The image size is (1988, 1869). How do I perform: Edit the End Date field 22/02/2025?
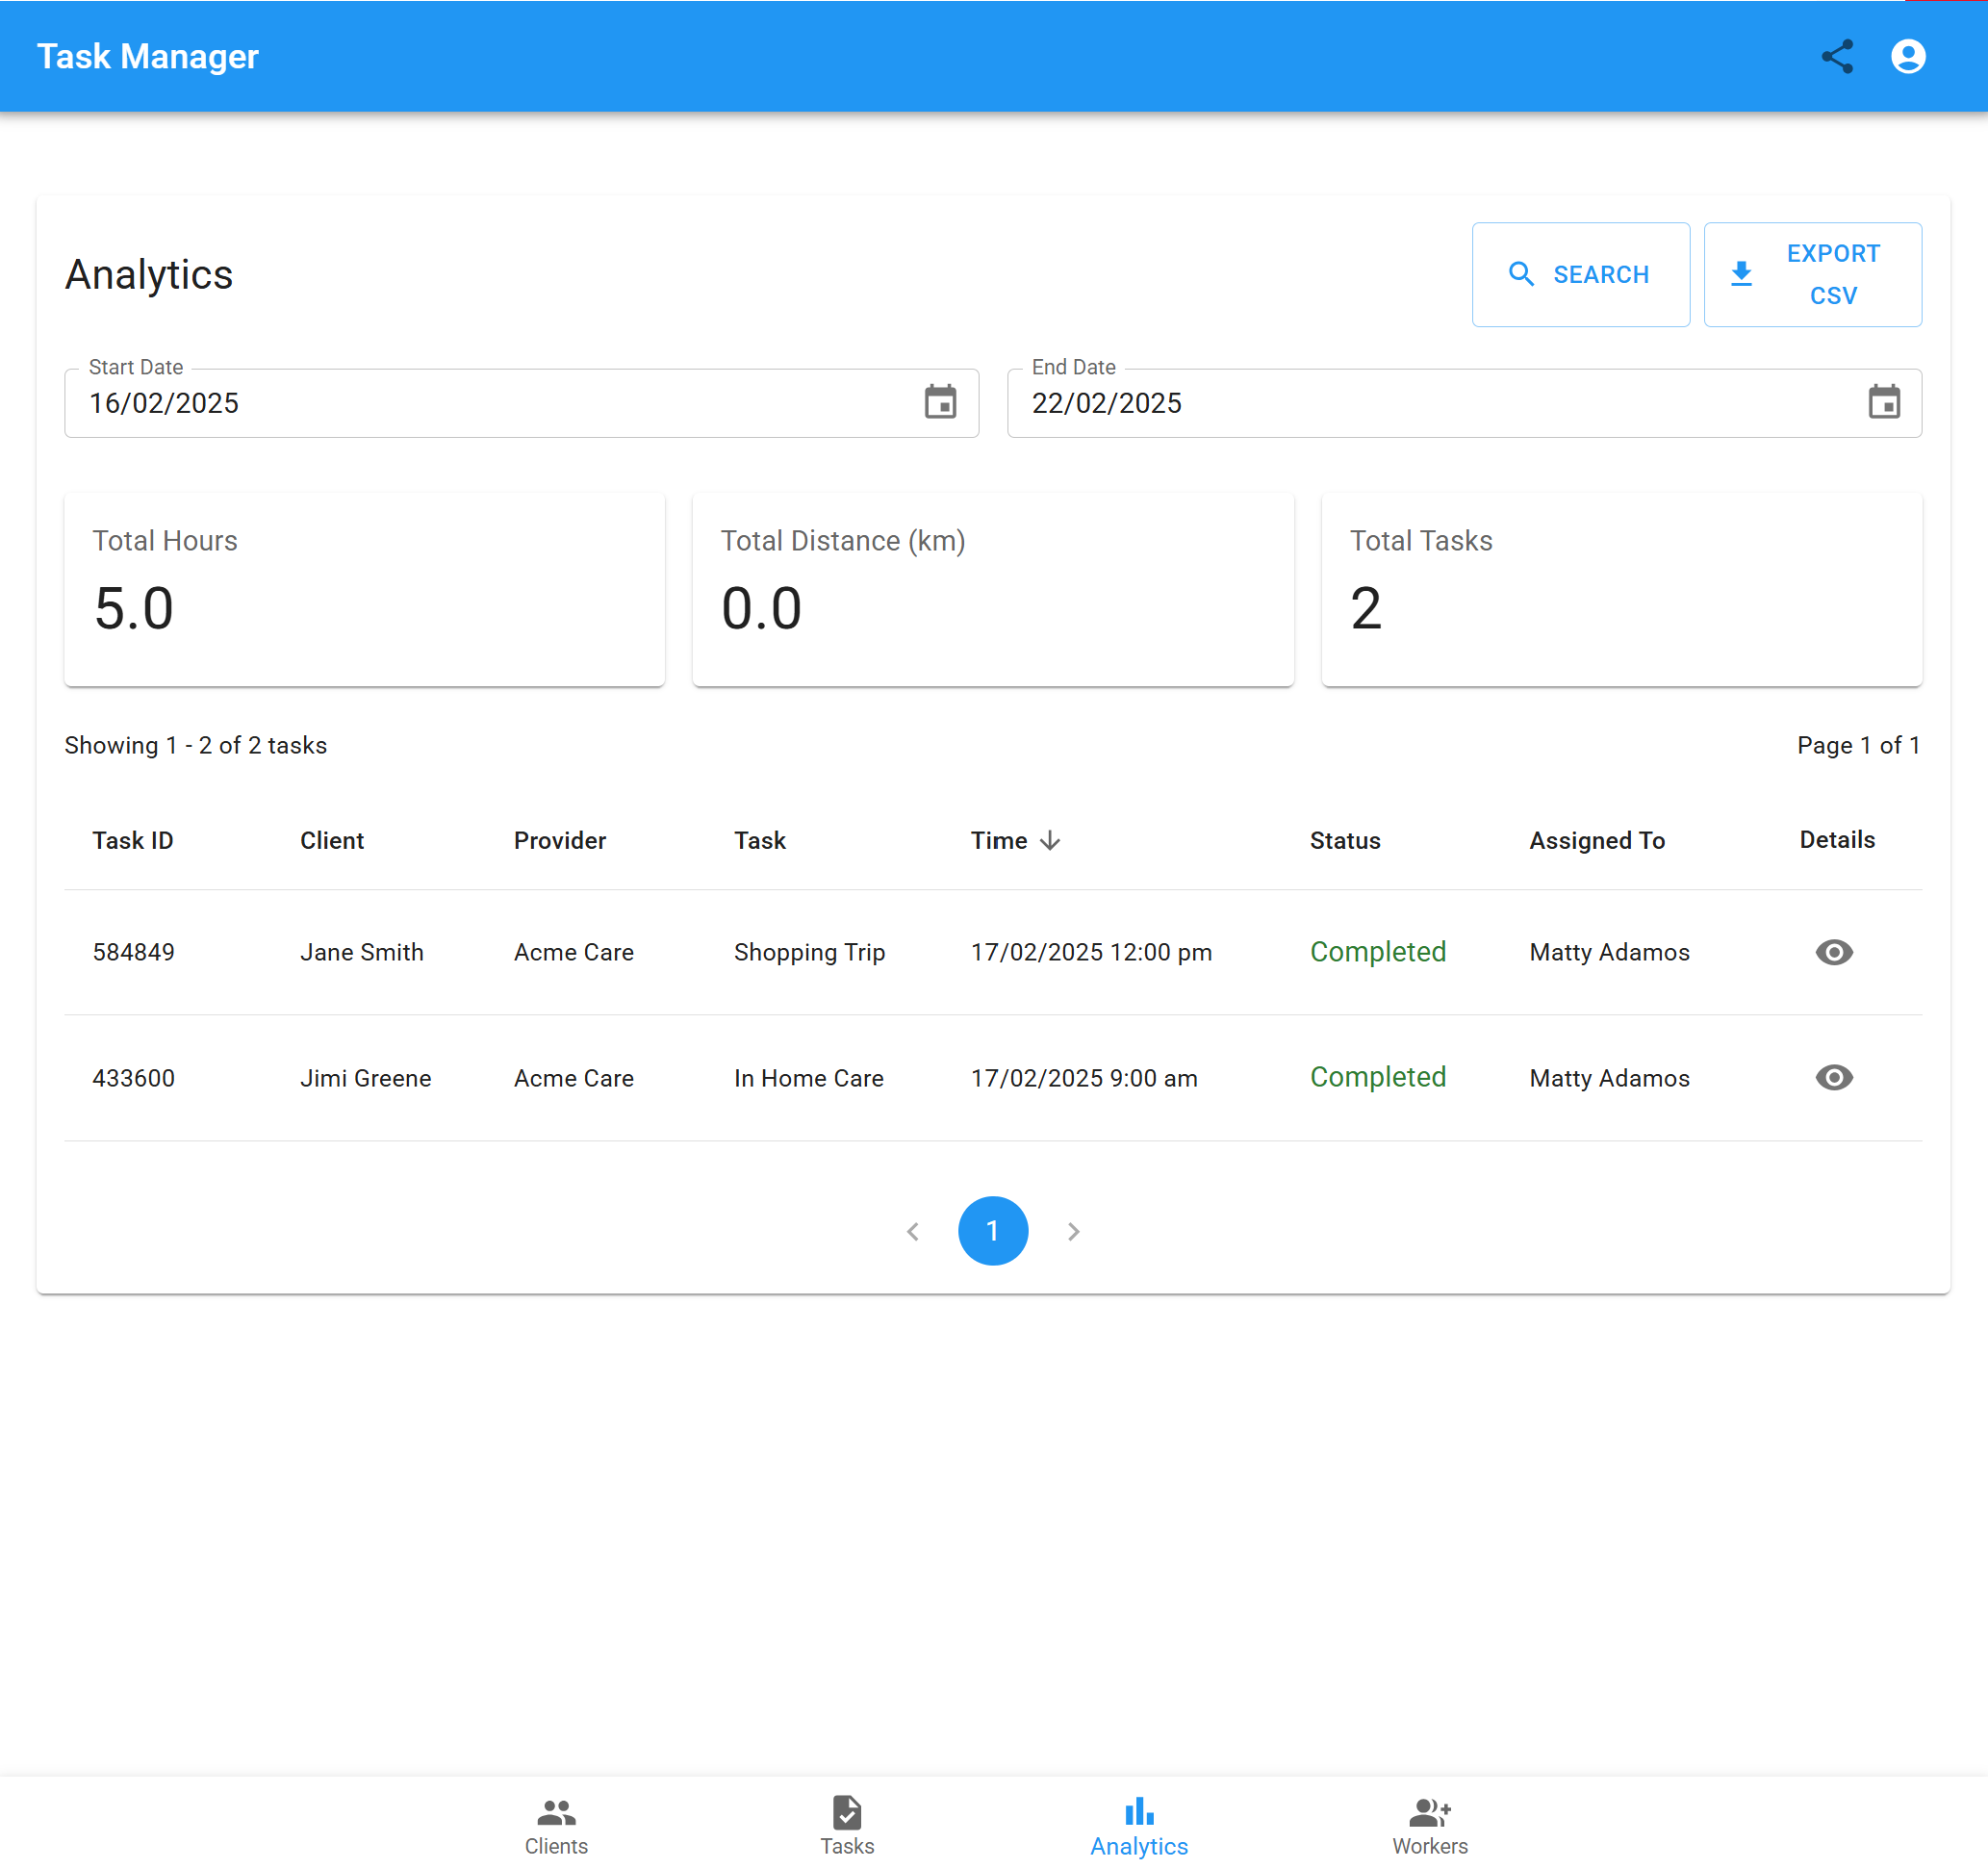(x=1464, y=403)
